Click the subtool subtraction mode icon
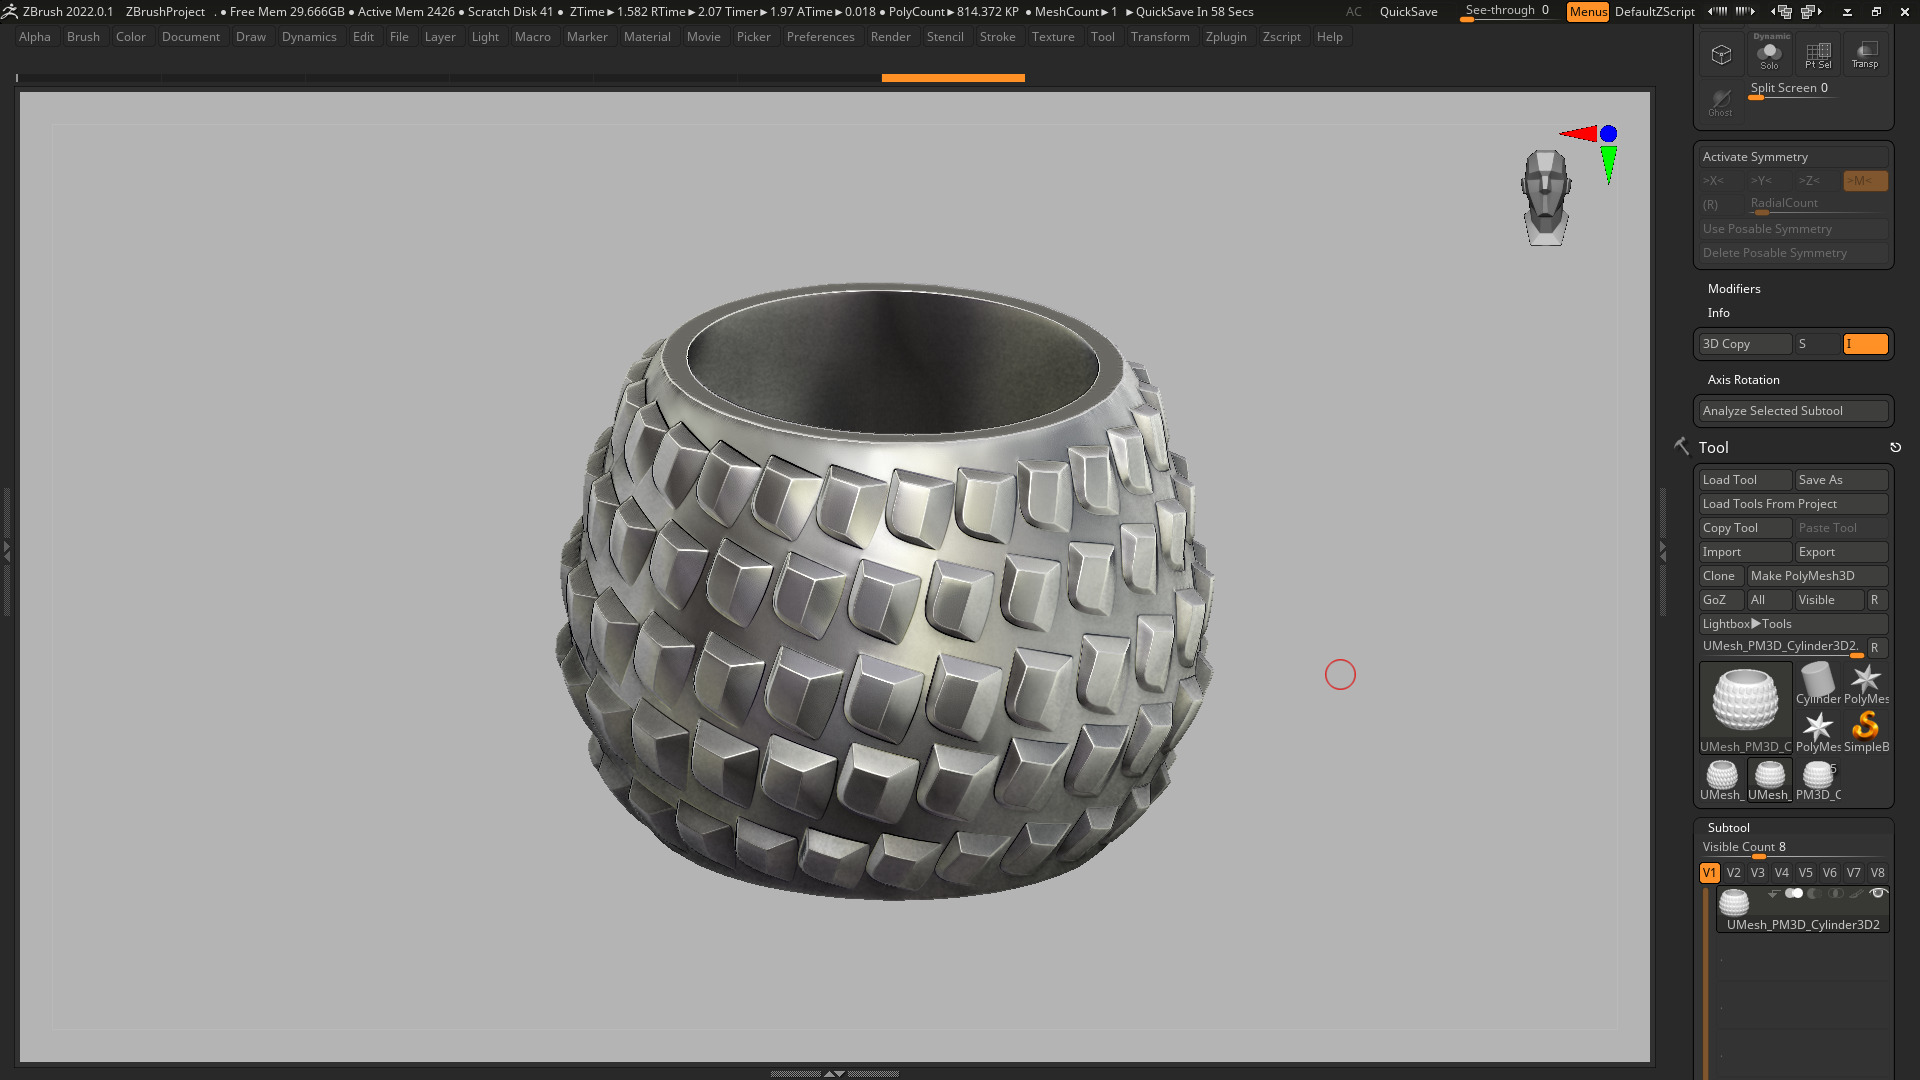 pos(1814,893)
